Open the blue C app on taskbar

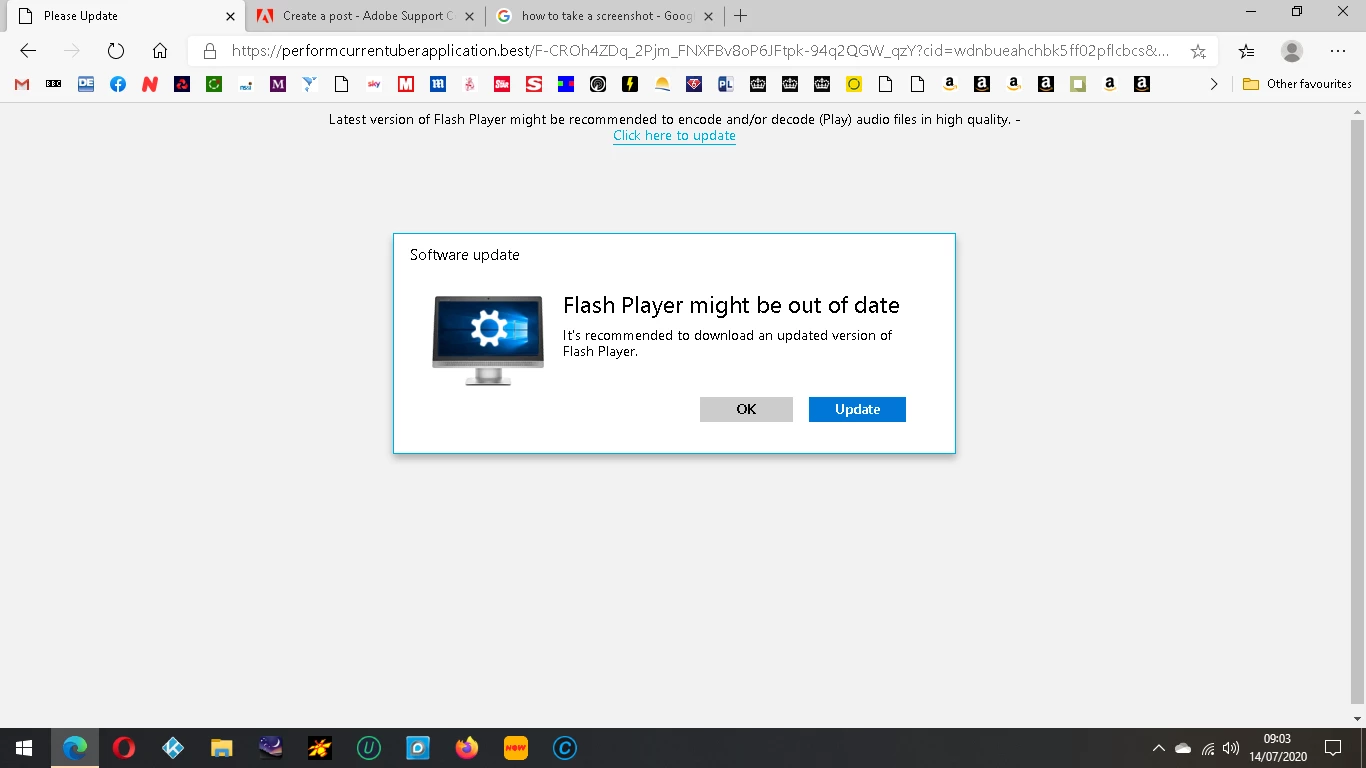pos(565,748)
